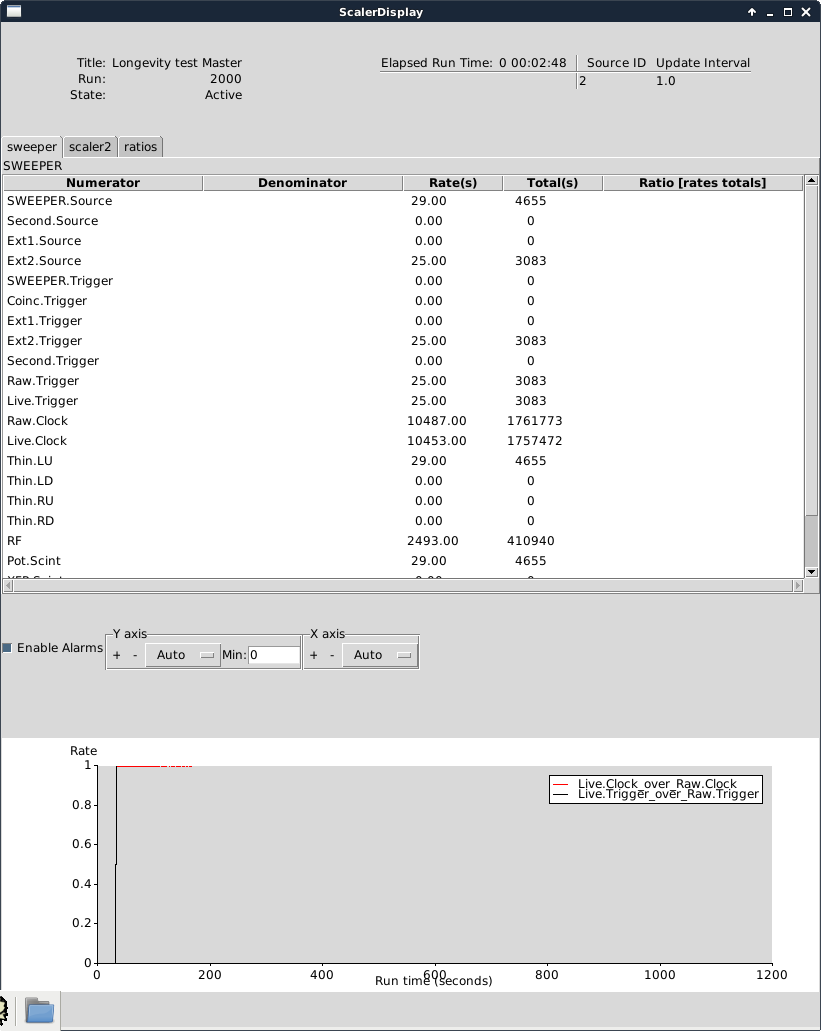Switch to the sweeper tab

click(32, 147)
